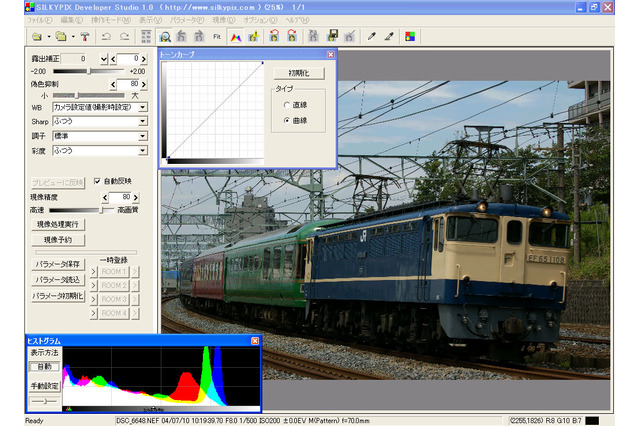Open the WB white balance dropdown

(x=143, y=106)
